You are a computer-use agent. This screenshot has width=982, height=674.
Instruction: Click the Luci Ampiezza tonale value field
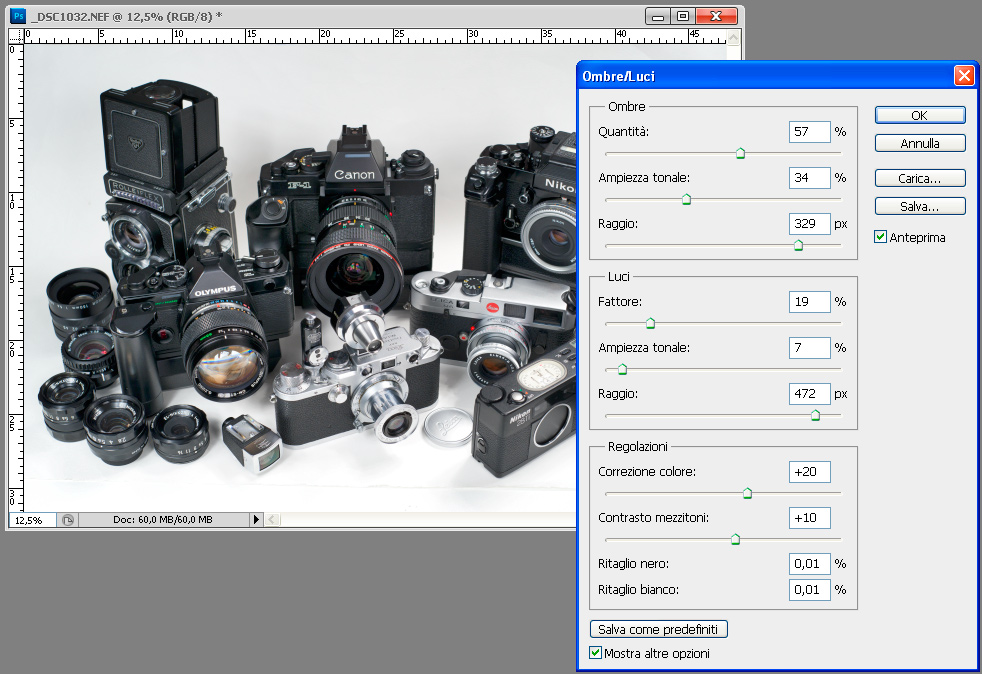(x=809, y=348)
